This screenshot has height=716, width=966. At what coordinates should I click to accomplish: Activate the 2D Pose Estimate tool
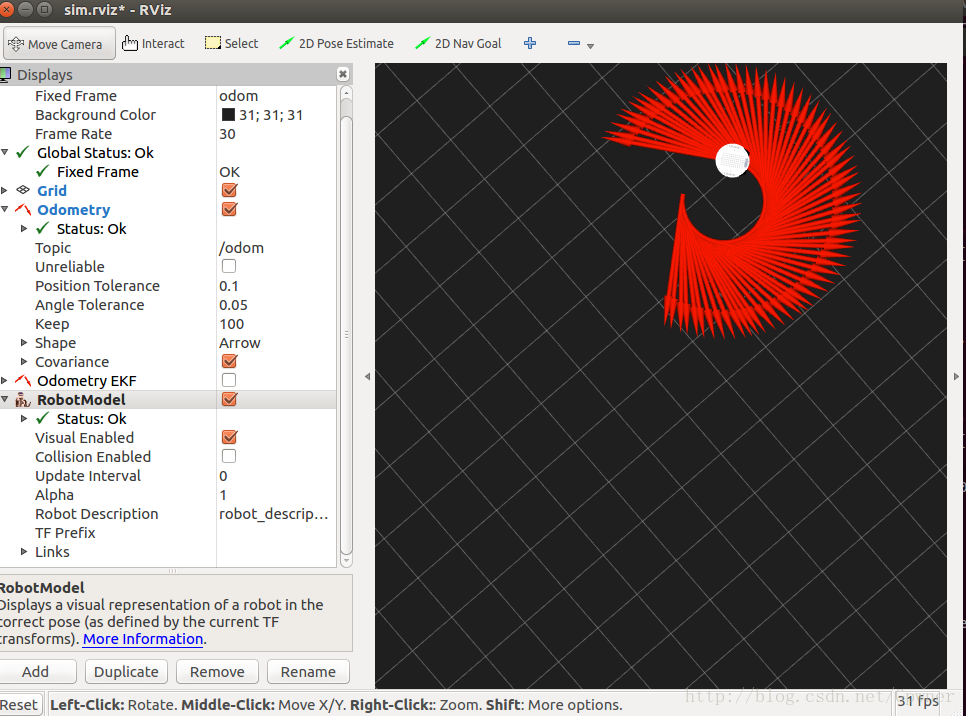(x=336, y=43)
